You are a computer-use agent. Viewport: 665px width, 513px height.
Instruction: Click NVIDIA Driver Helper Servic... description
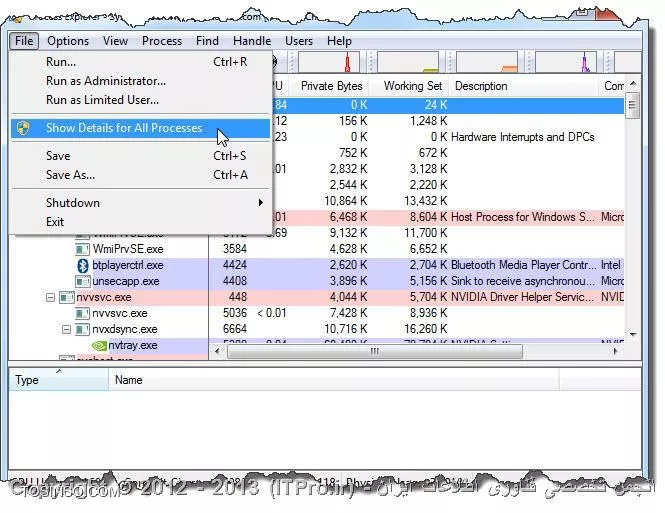pyautogui.click(x=522, y=297)
